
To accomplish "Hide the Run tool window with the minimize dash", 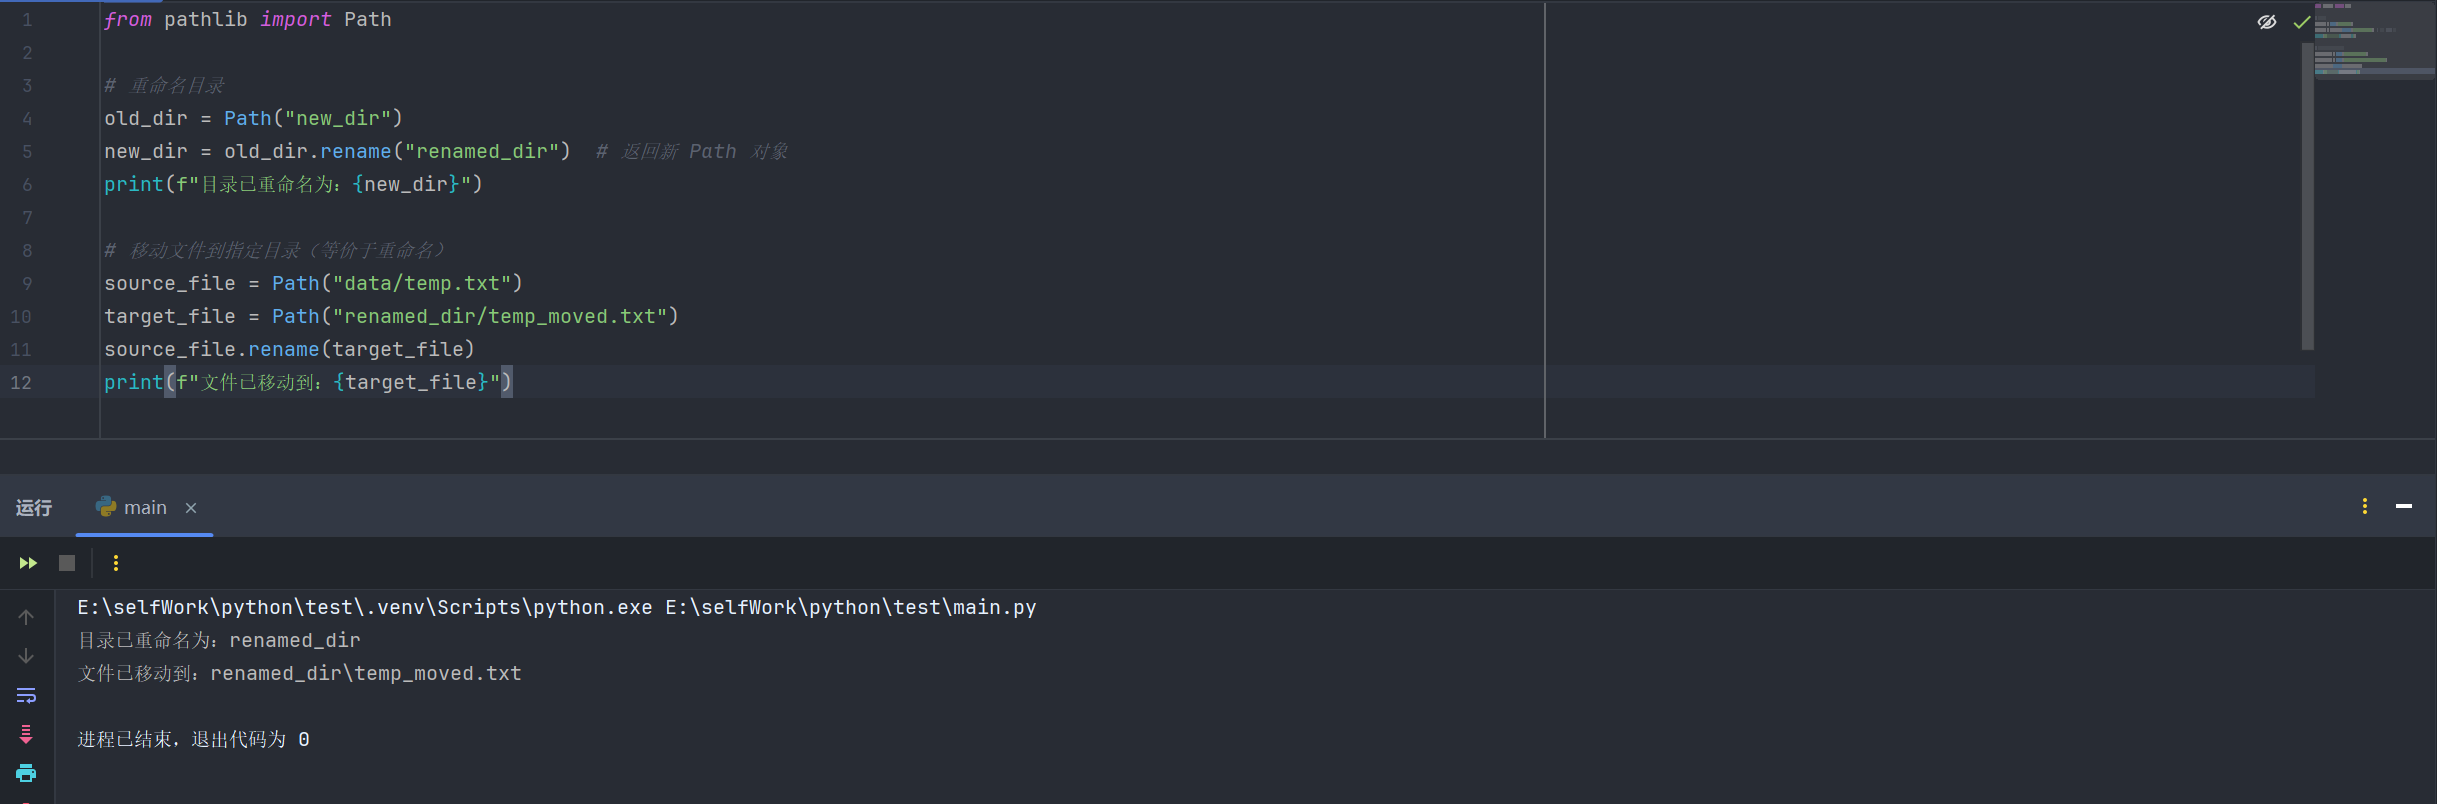I will [x=2404, y=506].
